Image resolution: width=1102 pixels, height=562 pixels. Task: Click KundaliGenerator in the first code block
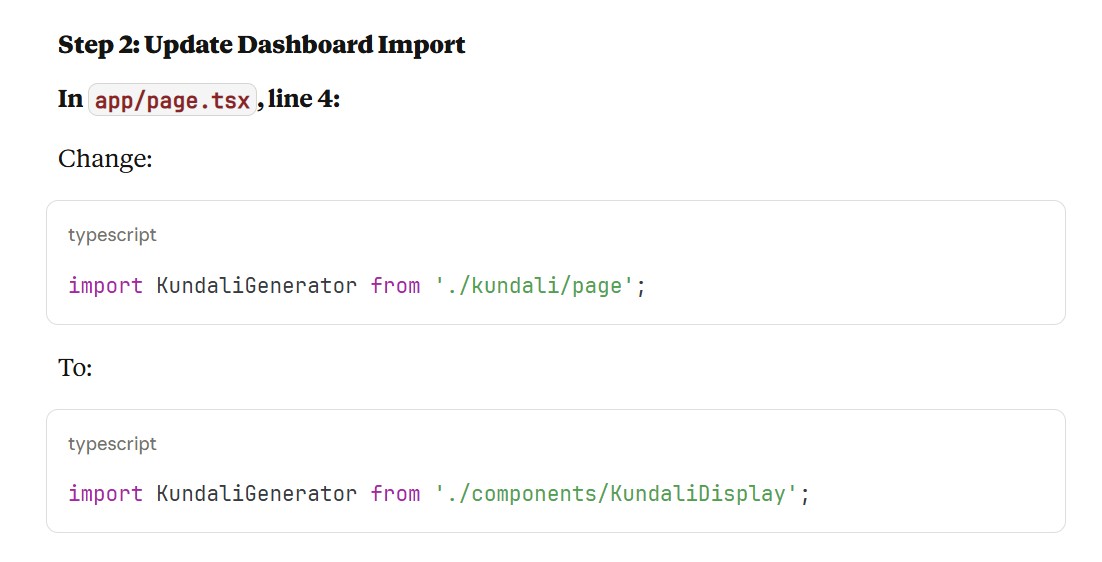click(256, 286)
